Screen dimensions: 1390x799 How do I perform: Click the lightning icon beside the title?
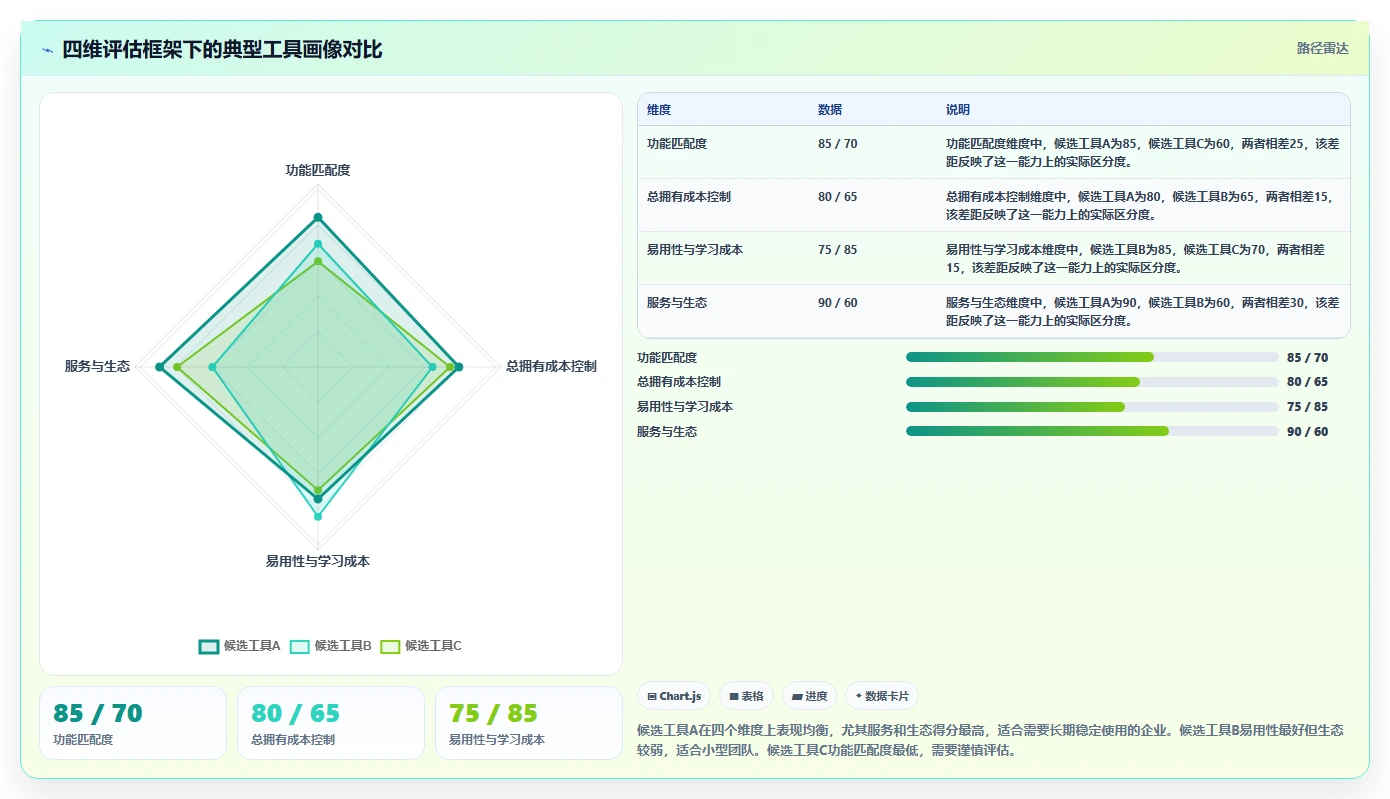coord(47,50)
